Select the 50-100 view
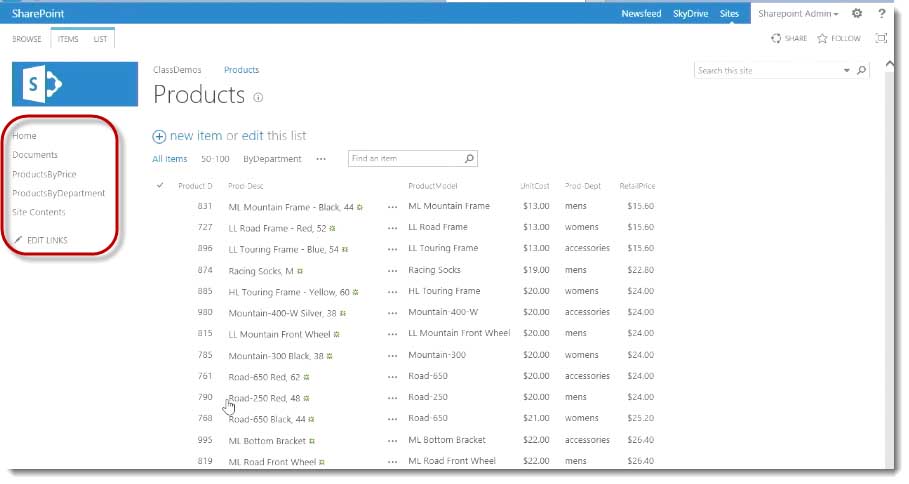Image resolution: width=909 pixels, height=484 pixels. pyautogui.click(x=215, y=159)
